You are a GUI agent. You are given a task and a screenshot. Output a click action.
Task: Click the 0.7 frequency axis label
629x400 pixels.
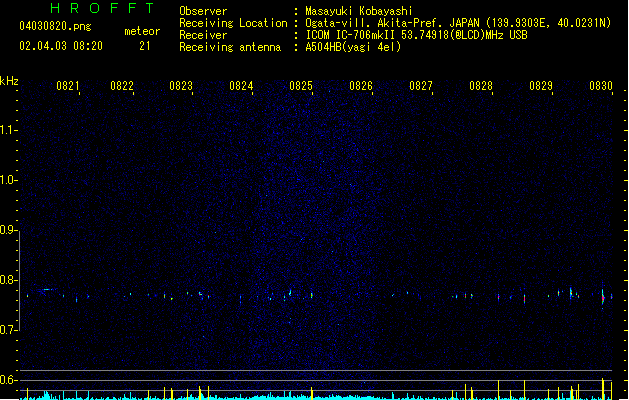(x=8, y=330)
